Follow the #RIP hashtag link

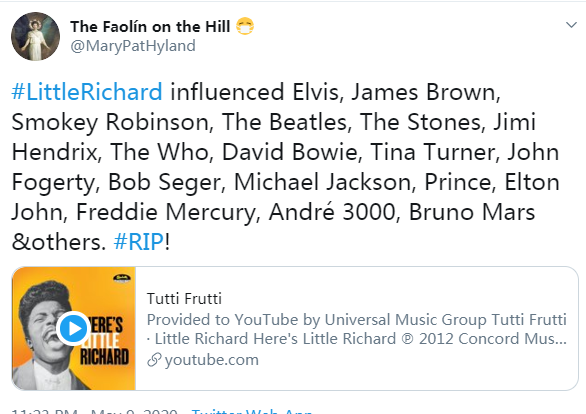point(139,242)
